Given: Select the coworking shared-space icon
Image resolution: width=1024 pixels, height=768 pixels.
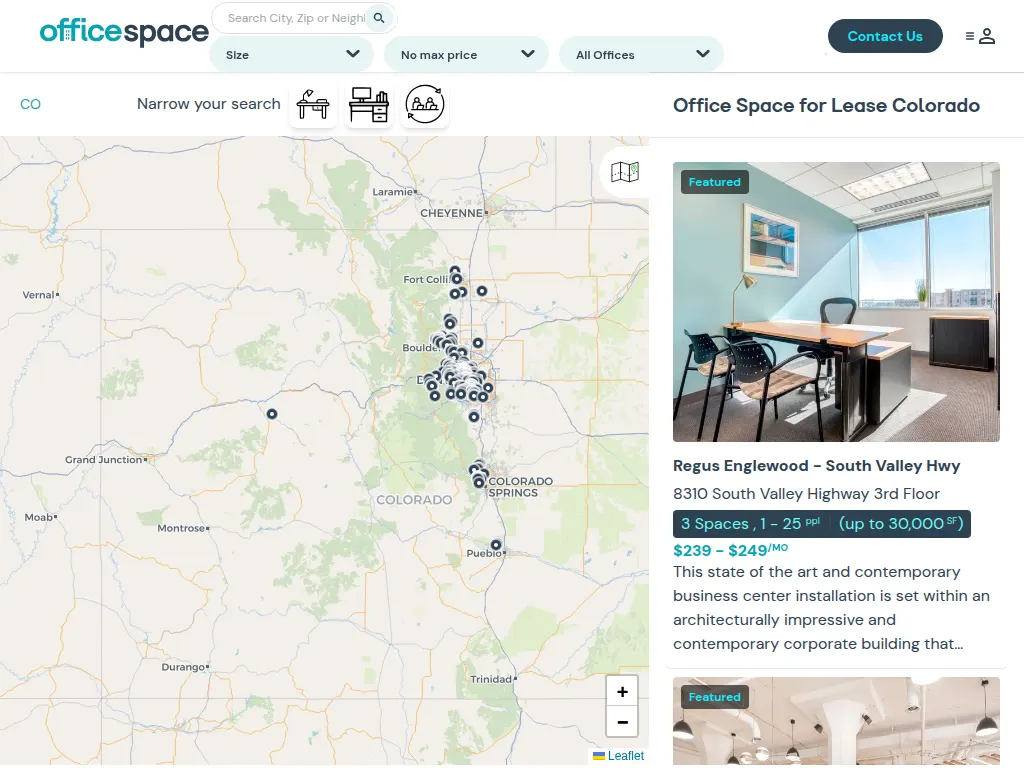Looking at the screenshot, I should tap(424, 104).
